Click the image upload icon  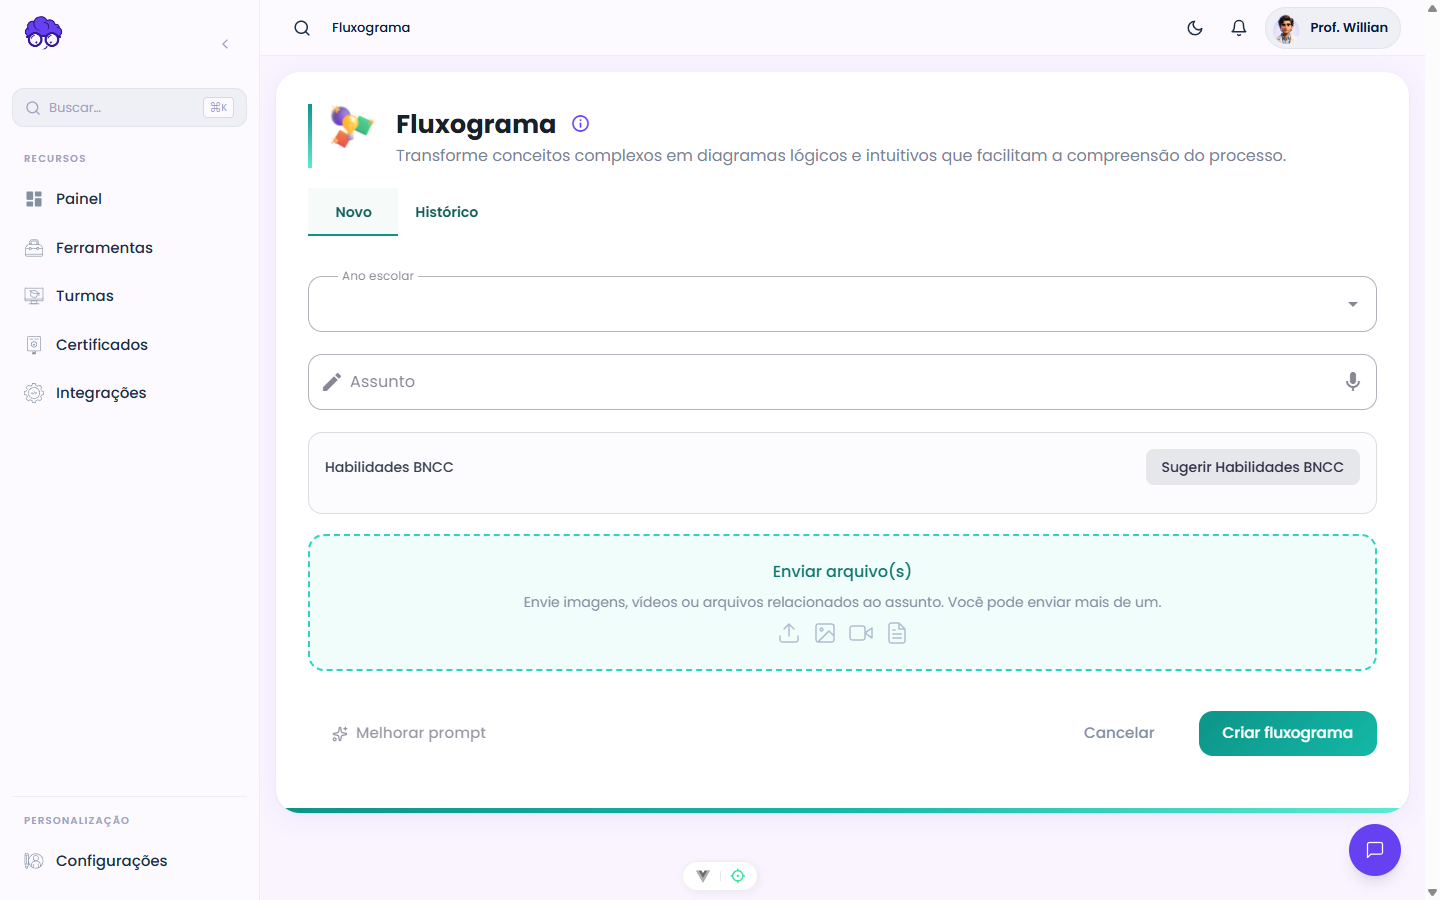(825, 633)
